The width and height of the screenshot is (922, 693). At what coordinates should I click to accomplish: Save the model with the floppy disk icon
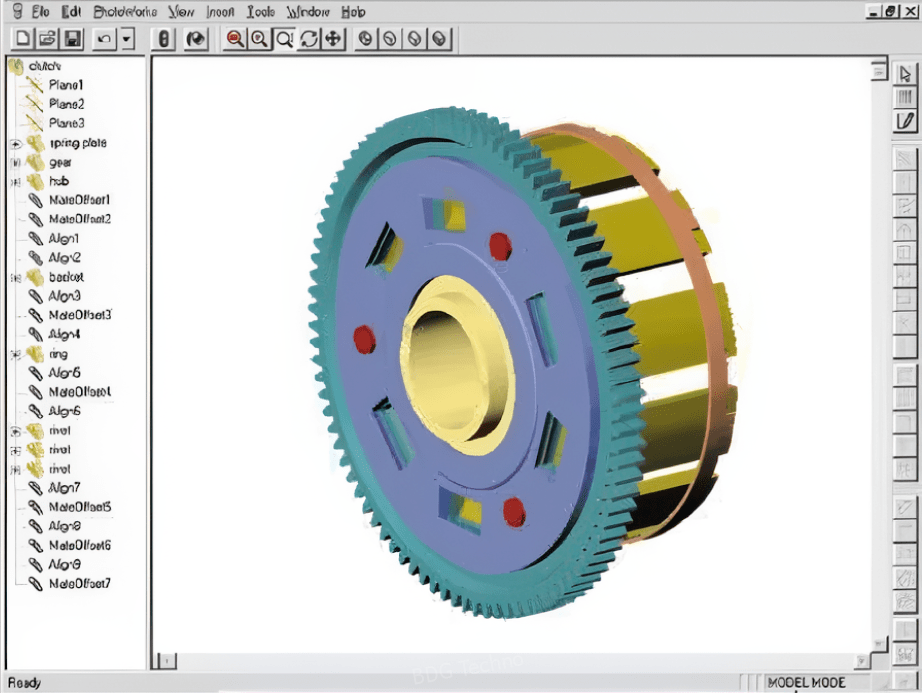click(x=72, y=39)
